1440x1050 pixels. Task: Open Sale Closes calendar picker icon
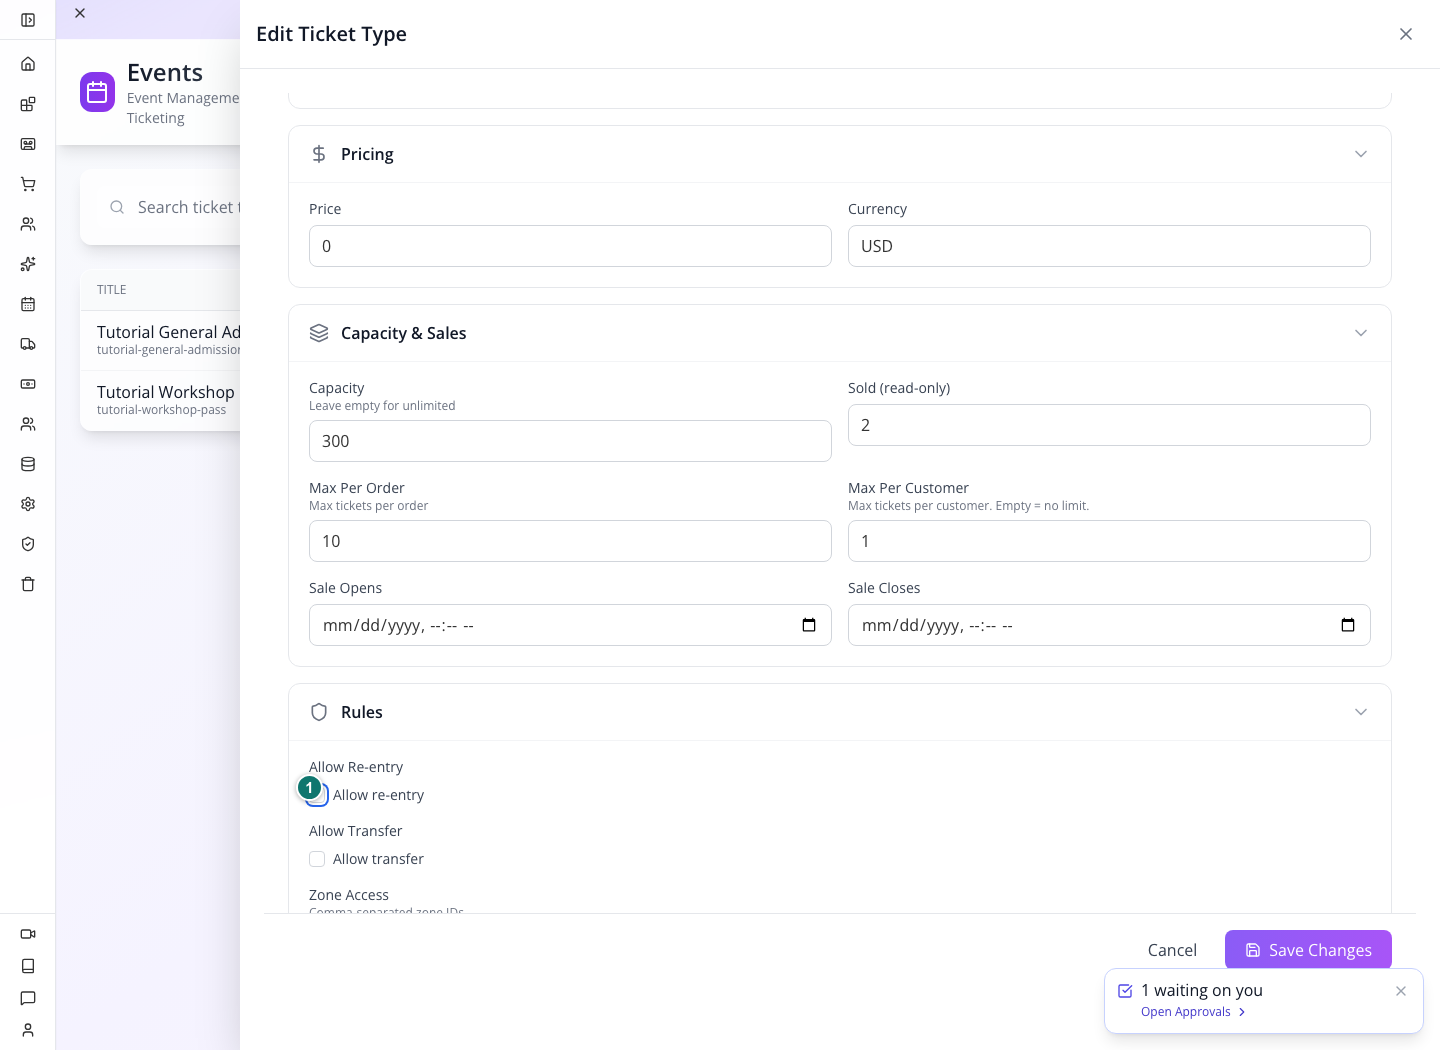[x=1348, y=625]
